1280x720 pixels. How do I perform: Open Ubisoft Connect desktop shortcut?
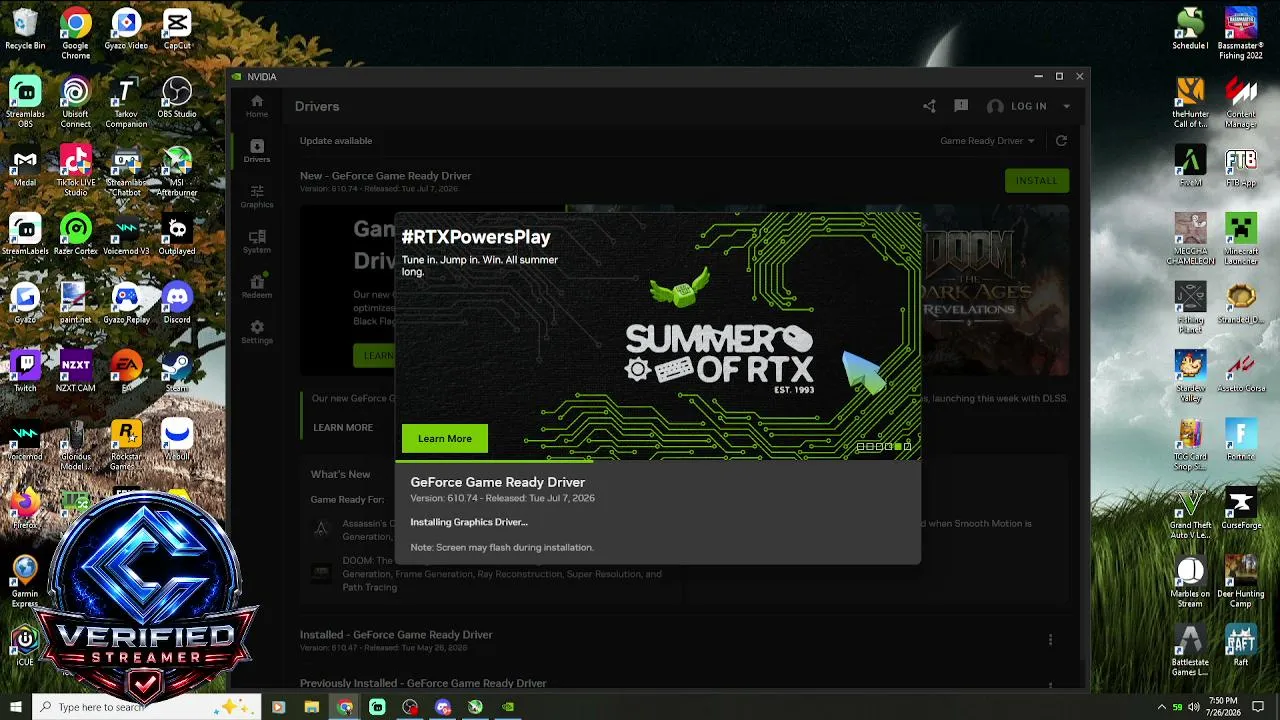coord(76,102)
